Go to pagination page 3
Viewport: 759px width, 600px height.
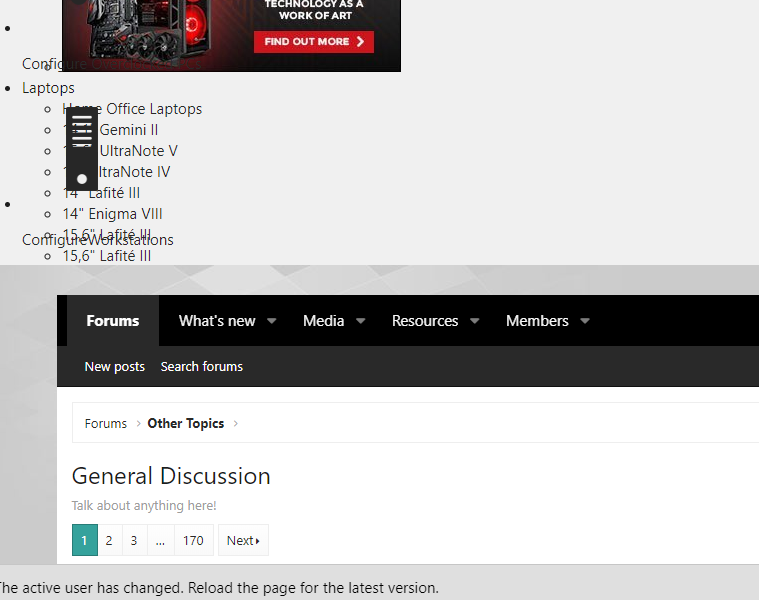pyautogui.click(x=134, y=540)
